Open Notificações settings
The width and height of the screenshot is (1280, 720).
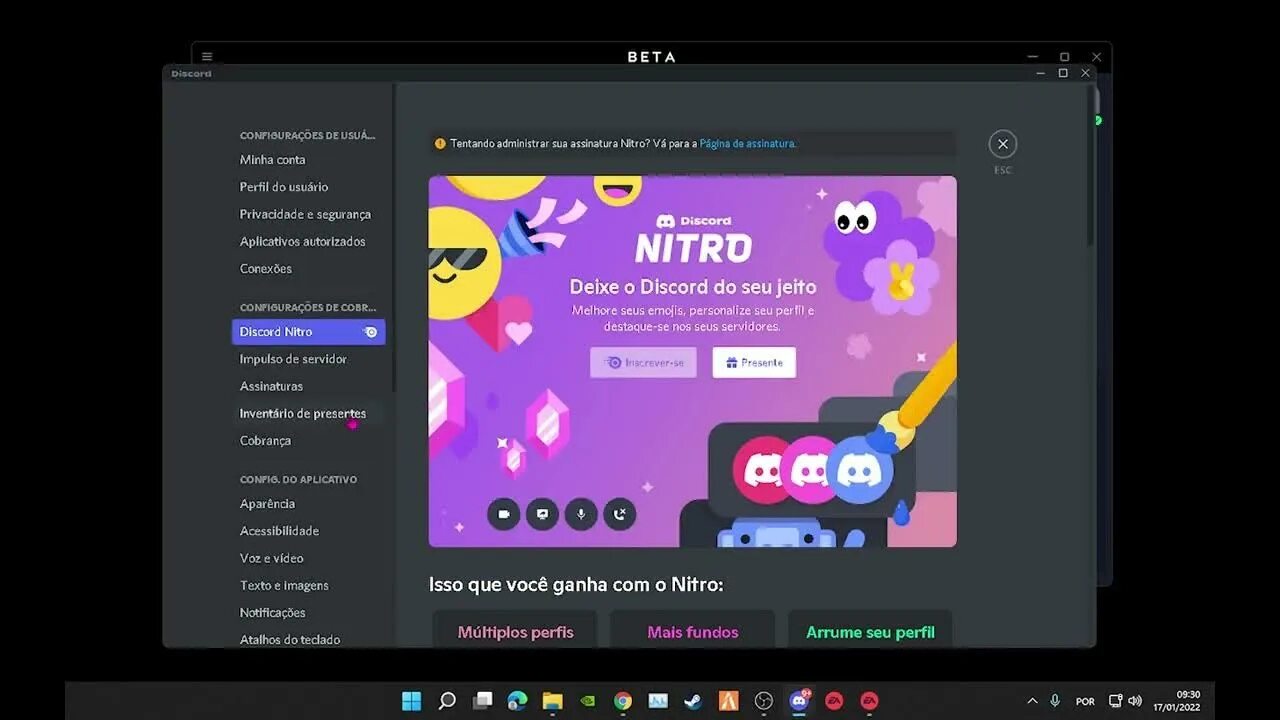pos(308,612)
